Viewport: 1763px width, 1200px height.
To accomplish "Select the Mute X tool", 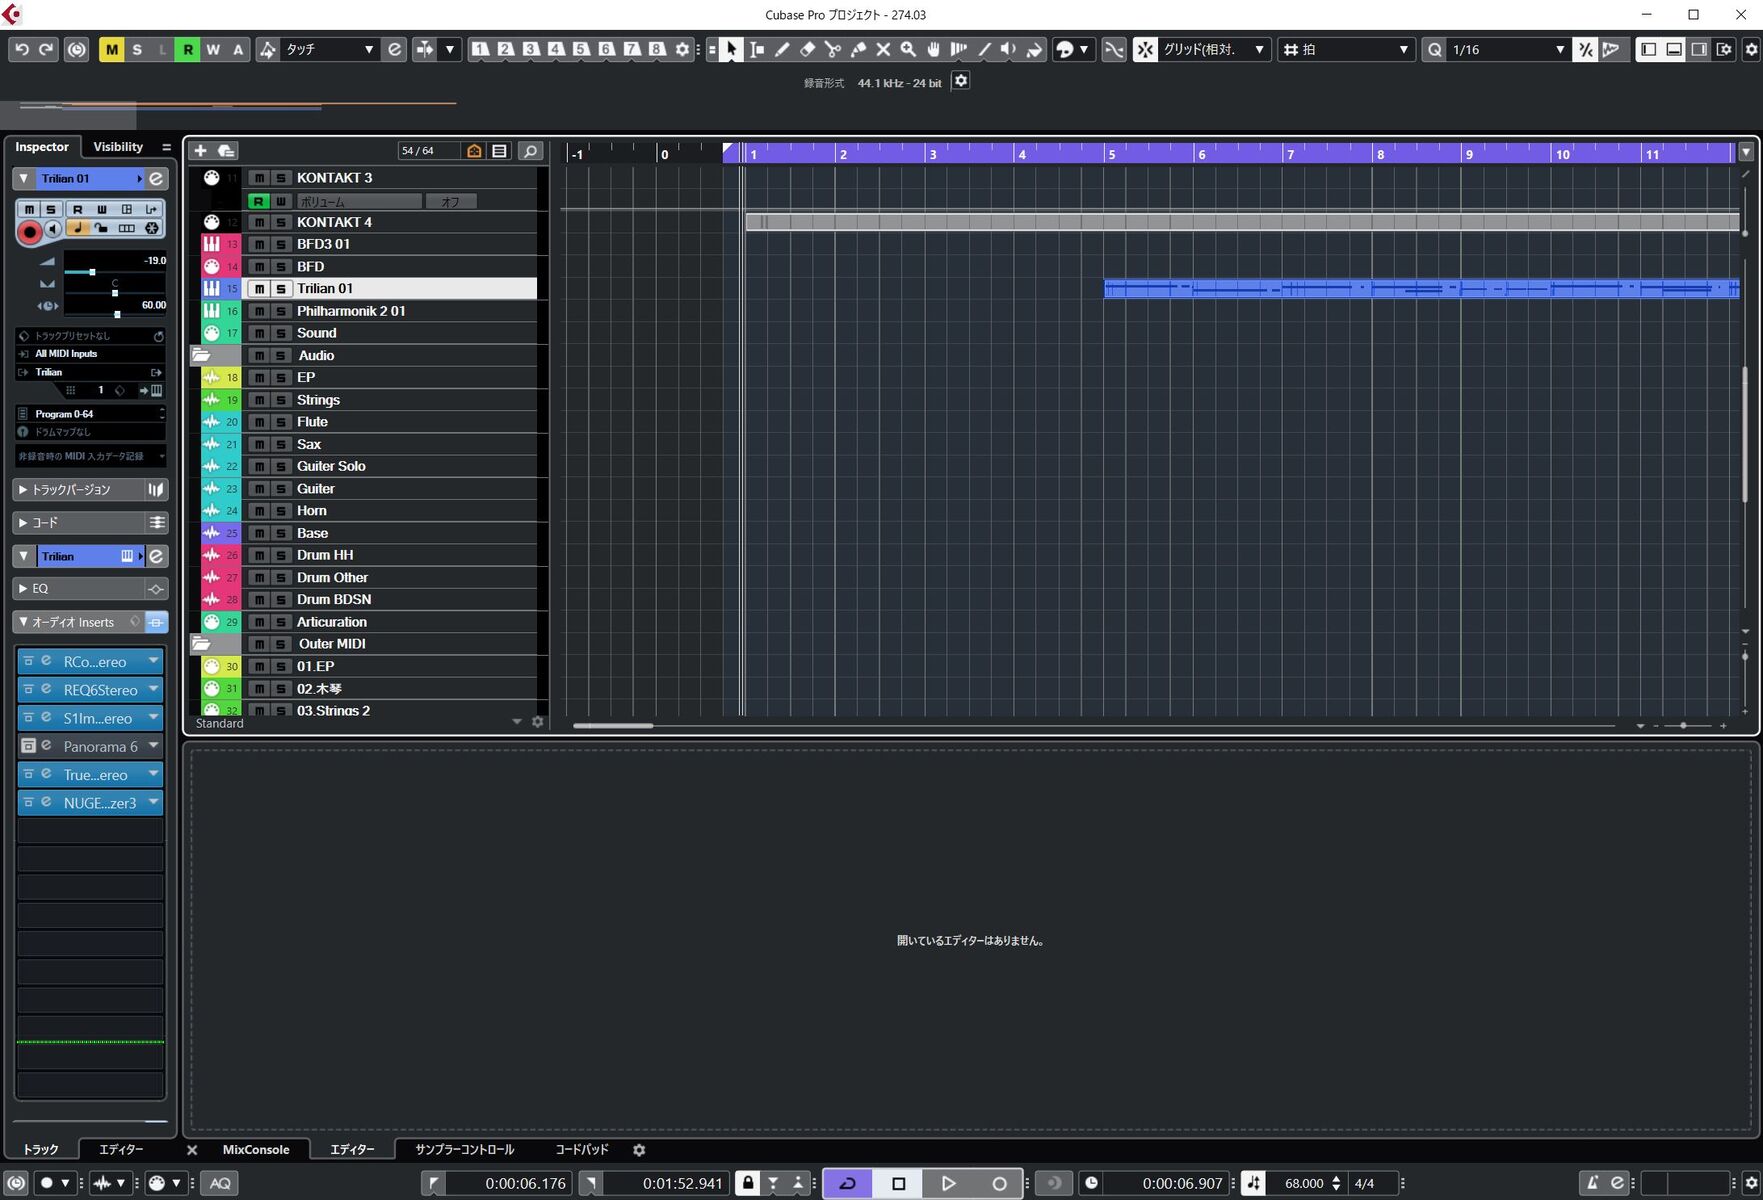I will (883, 49).
